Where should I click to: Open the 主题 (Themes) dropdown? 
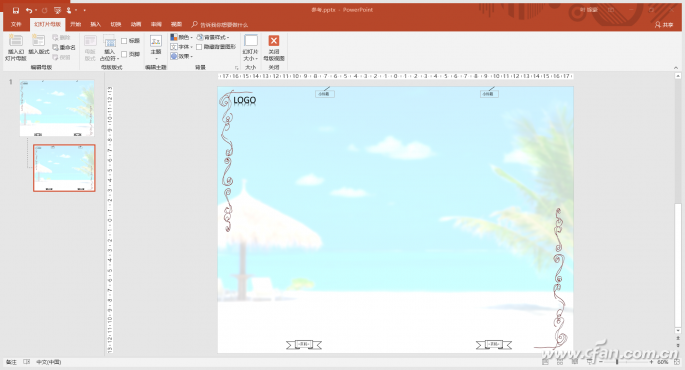coord(156,48)
